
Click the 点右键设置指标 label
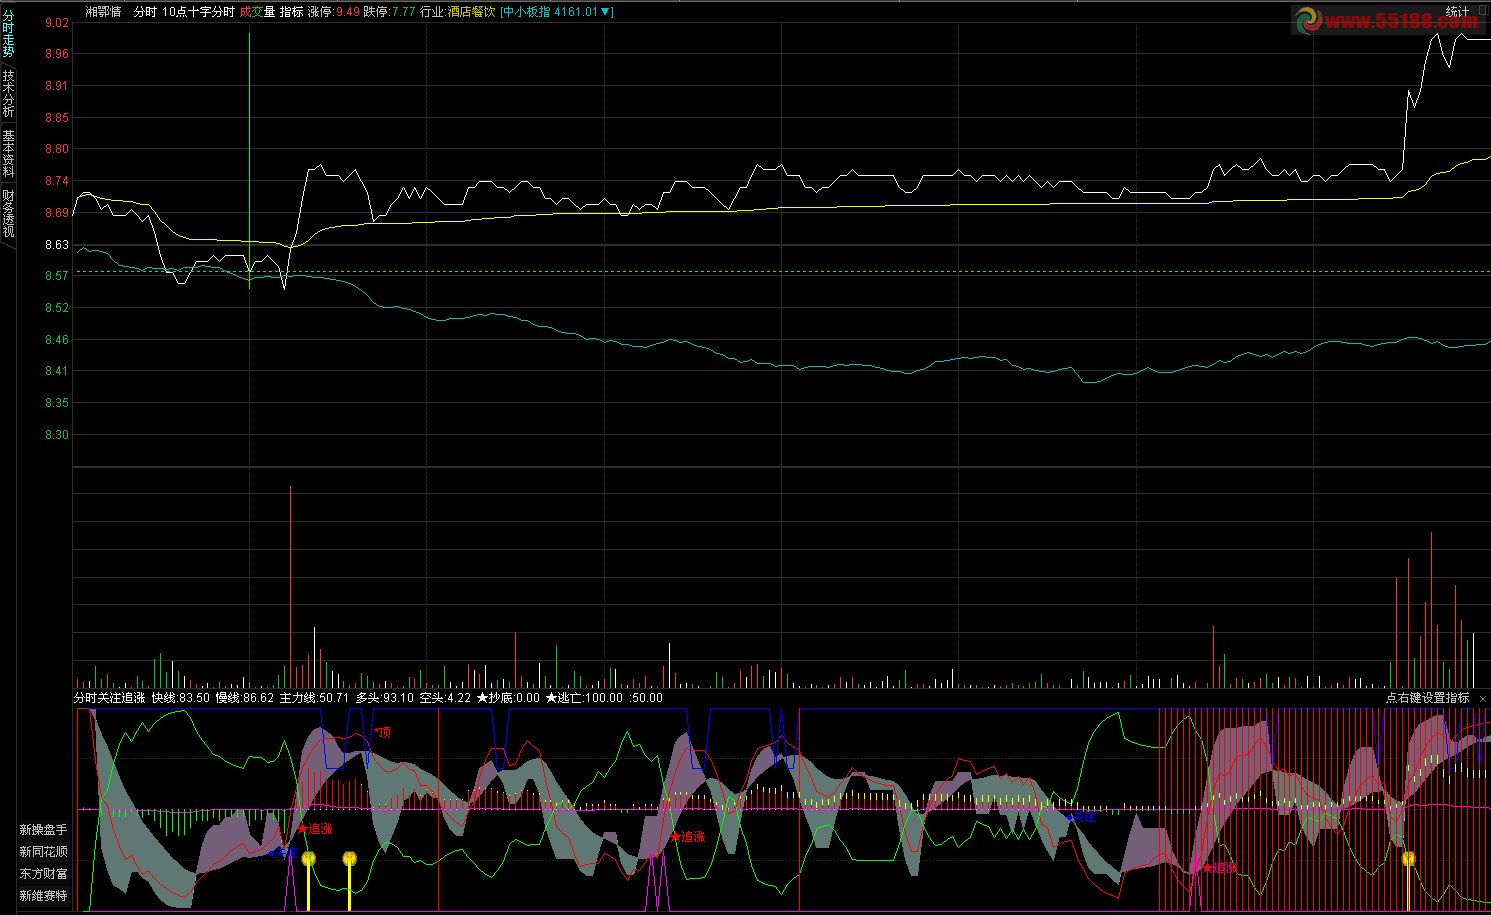[x=1427, y=698]
